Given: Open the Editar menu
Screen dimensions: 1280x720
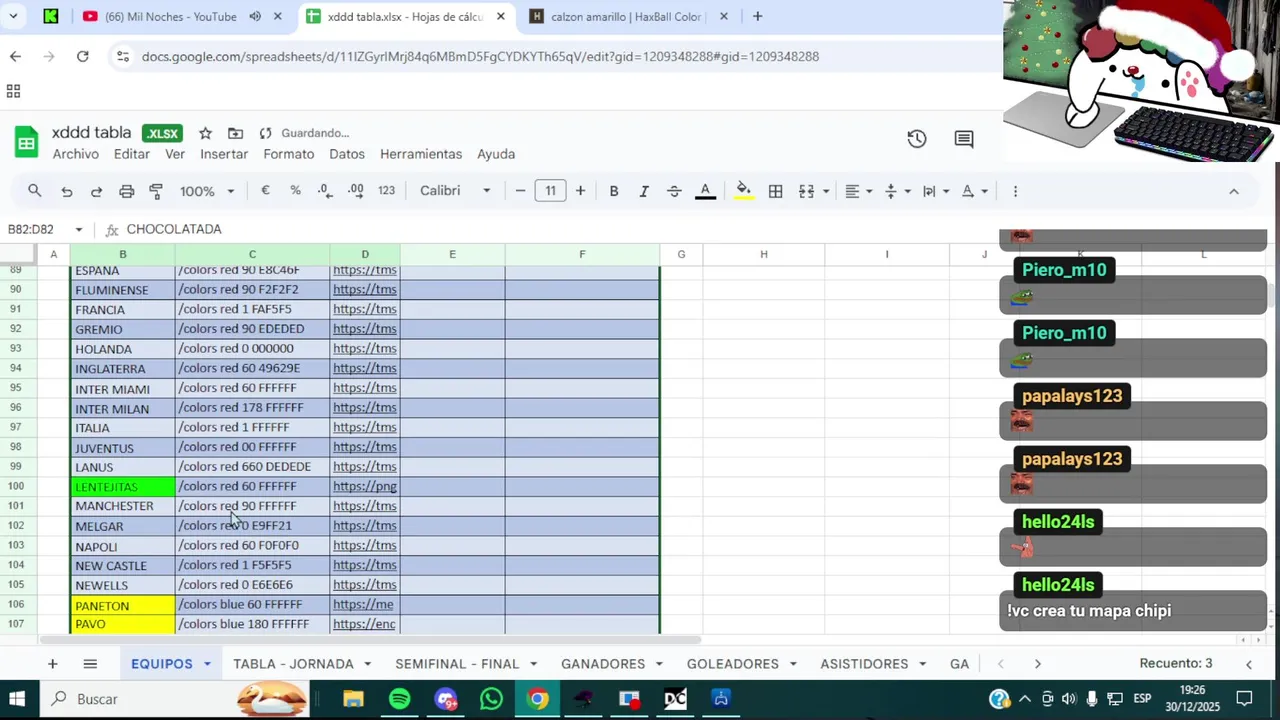Looking at the screenshot, I should [131, 154].
